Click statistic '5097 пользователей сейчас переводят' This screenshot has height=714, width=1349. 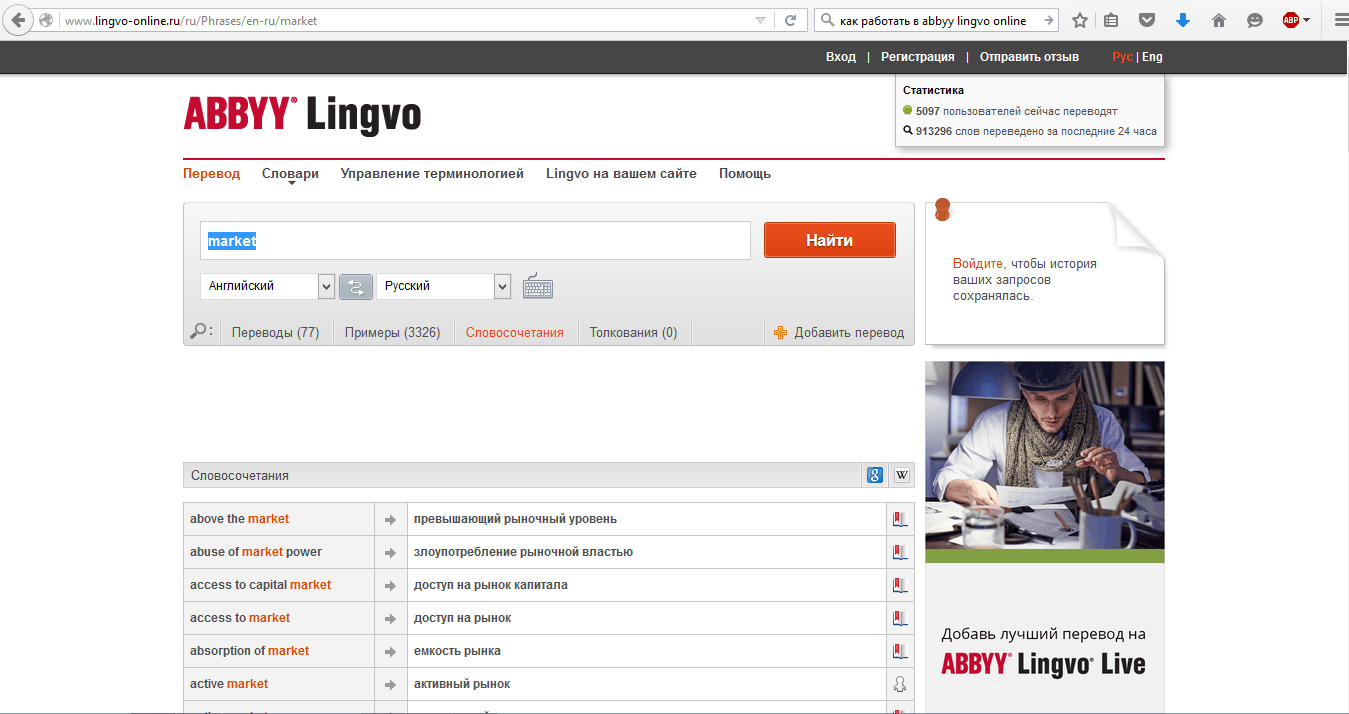1016,111
